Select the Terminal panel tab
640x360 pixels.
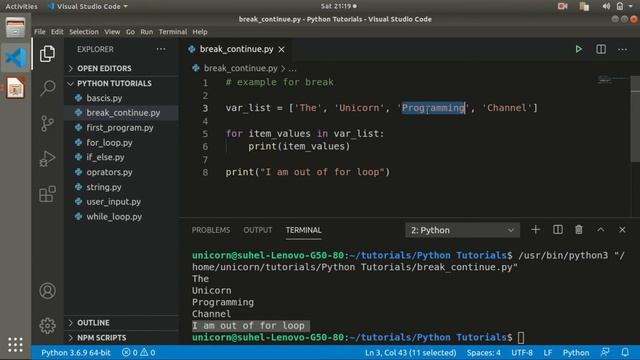[x=303, y=230]
